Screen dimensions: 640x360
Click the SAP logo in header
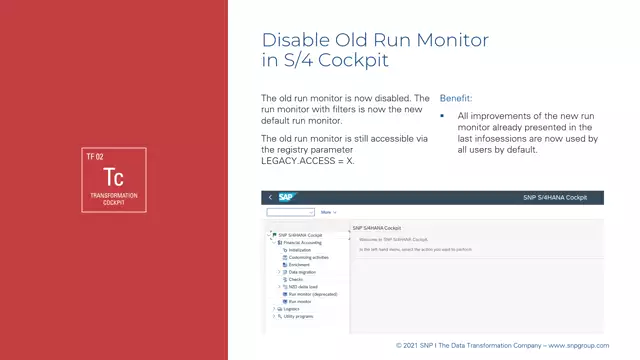[287, 198]
